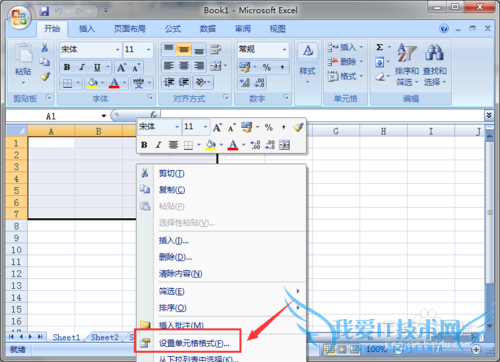This screenshot has height=362, width=500.
Task: Click 插入 in the cells group
Action: coord(345,47)
